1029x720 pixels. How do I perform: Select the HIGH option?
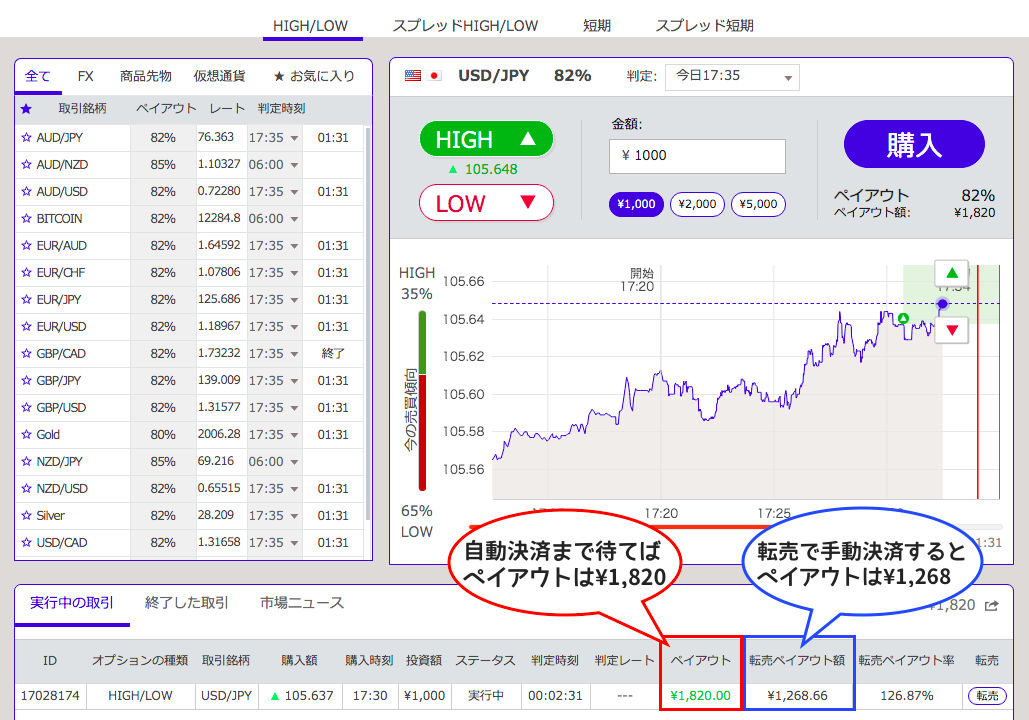486,140
